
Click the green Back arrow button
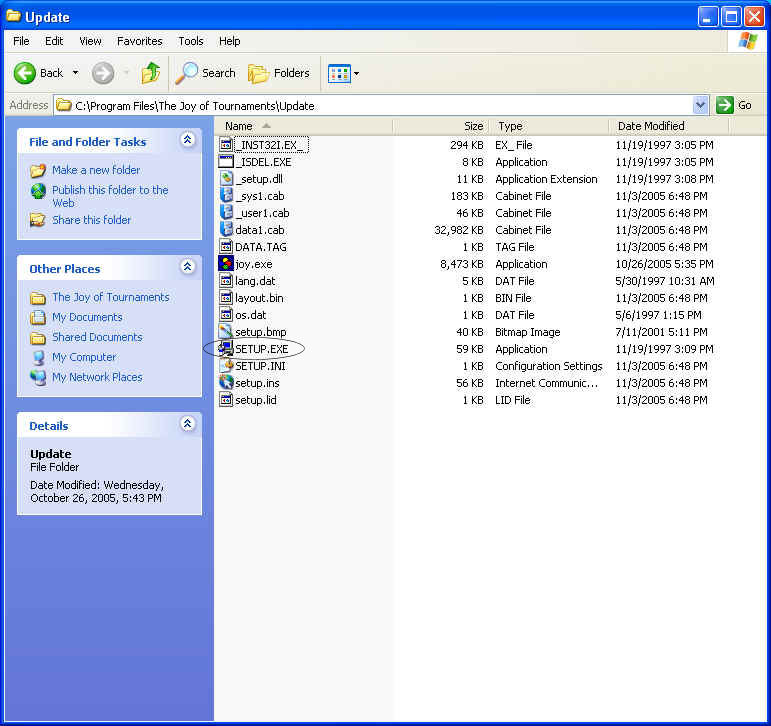point(25,73)
